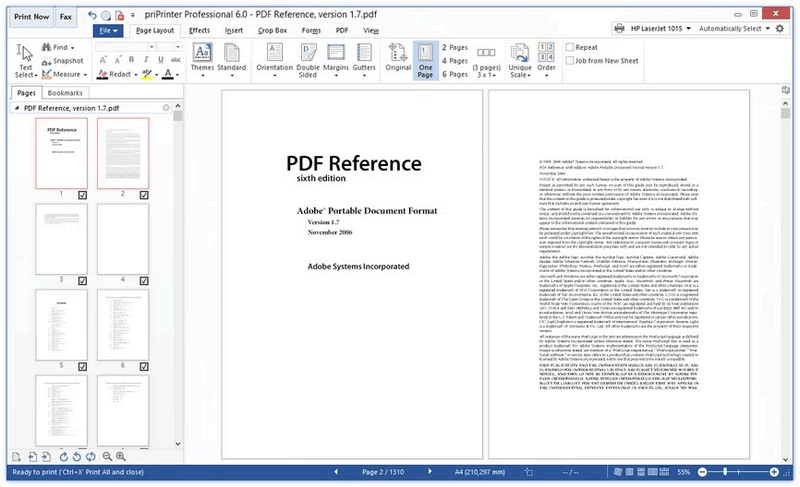Screen dimensions: 800x487
Task: Uncheck page 5 thumbnail checkbox
Action: pos(83,366)
